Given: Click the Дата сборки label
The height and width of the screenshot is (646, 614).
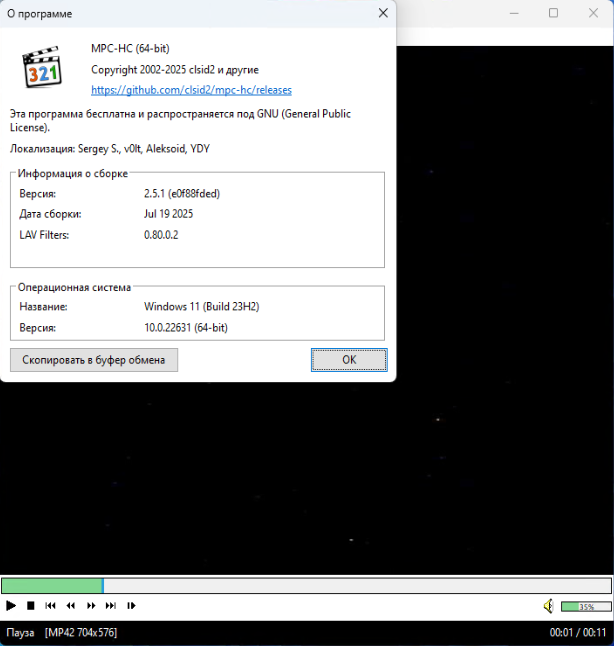Looking at the screenshot, I should tap(50, 214).
